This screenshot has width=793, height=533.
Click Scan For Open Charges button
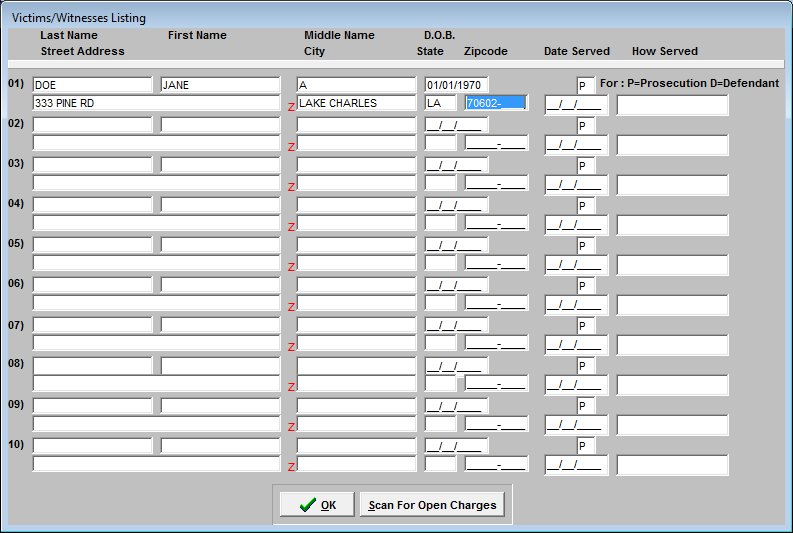(x=432, y=505)
